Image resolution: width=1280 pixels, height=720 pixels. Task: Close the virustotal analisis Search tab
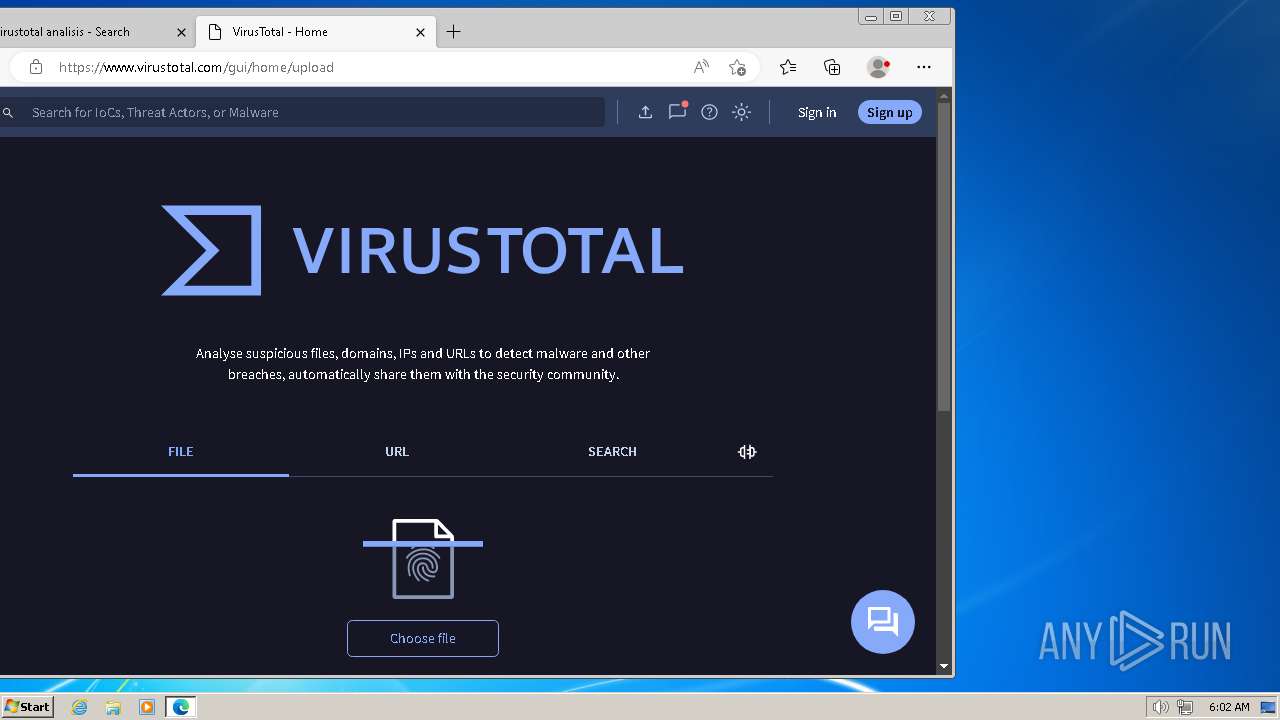click(x=181, y=32)
